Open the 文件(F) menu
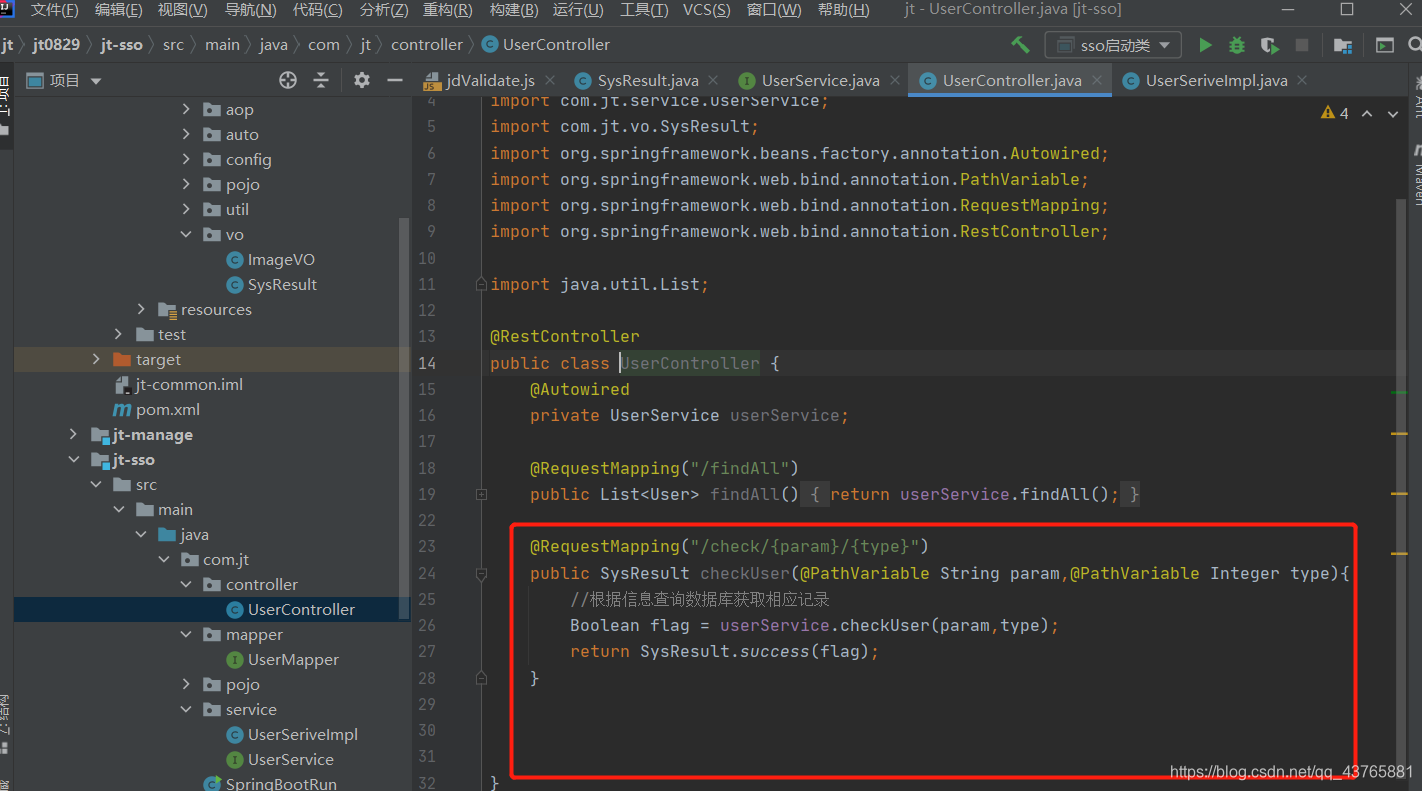The image size is (1422, 791). pyautogui.click(x=55, y=10)
